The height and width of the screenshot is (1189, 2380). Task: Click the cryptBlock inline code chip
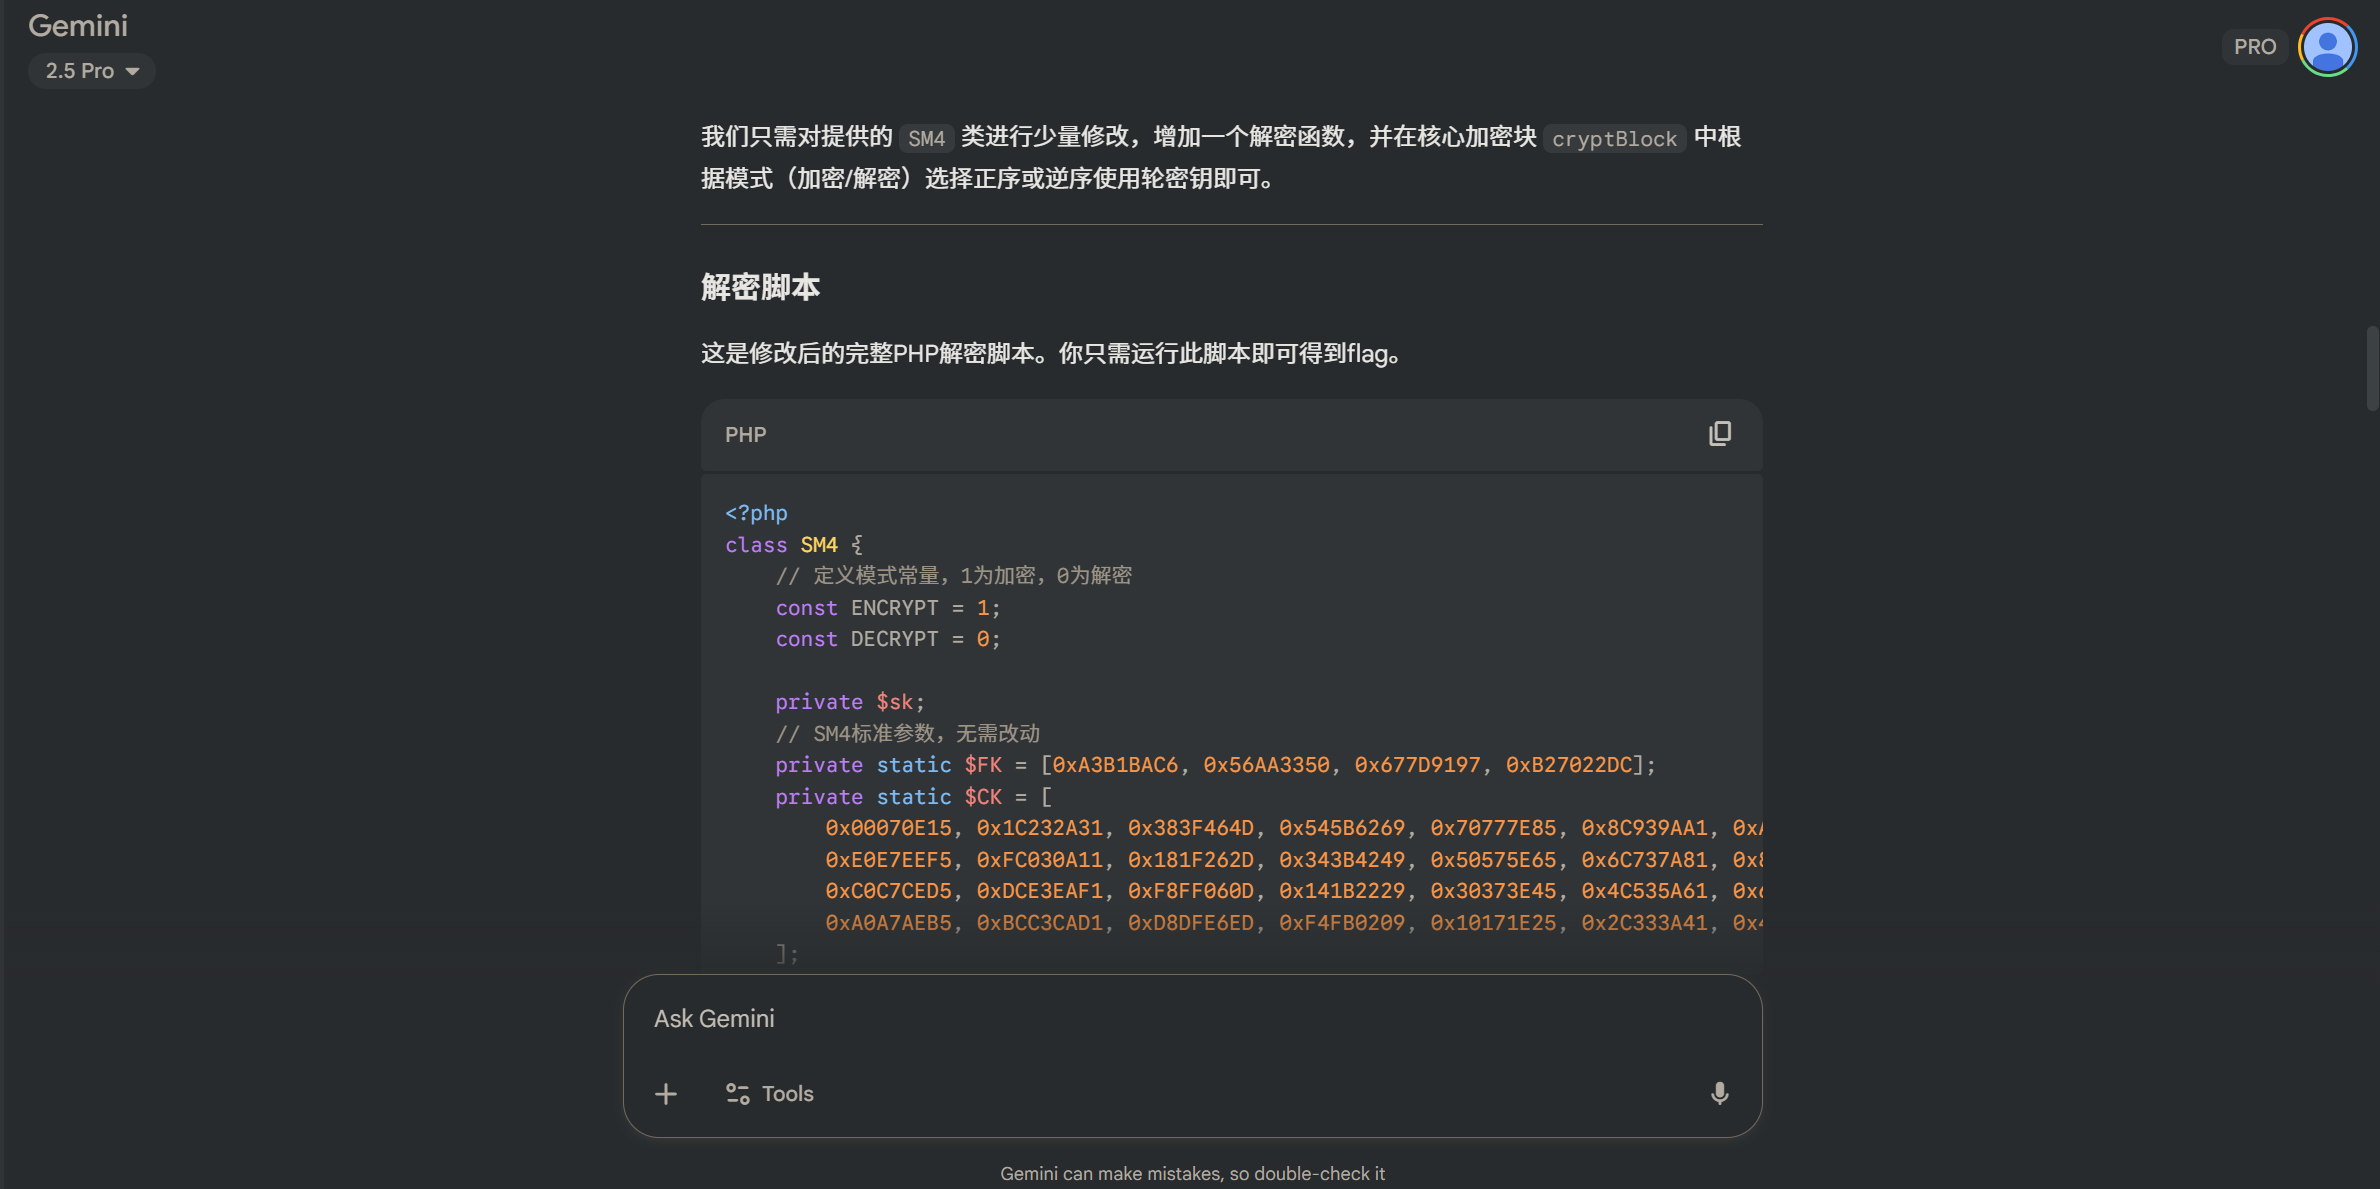click(x=1614, y=139)
